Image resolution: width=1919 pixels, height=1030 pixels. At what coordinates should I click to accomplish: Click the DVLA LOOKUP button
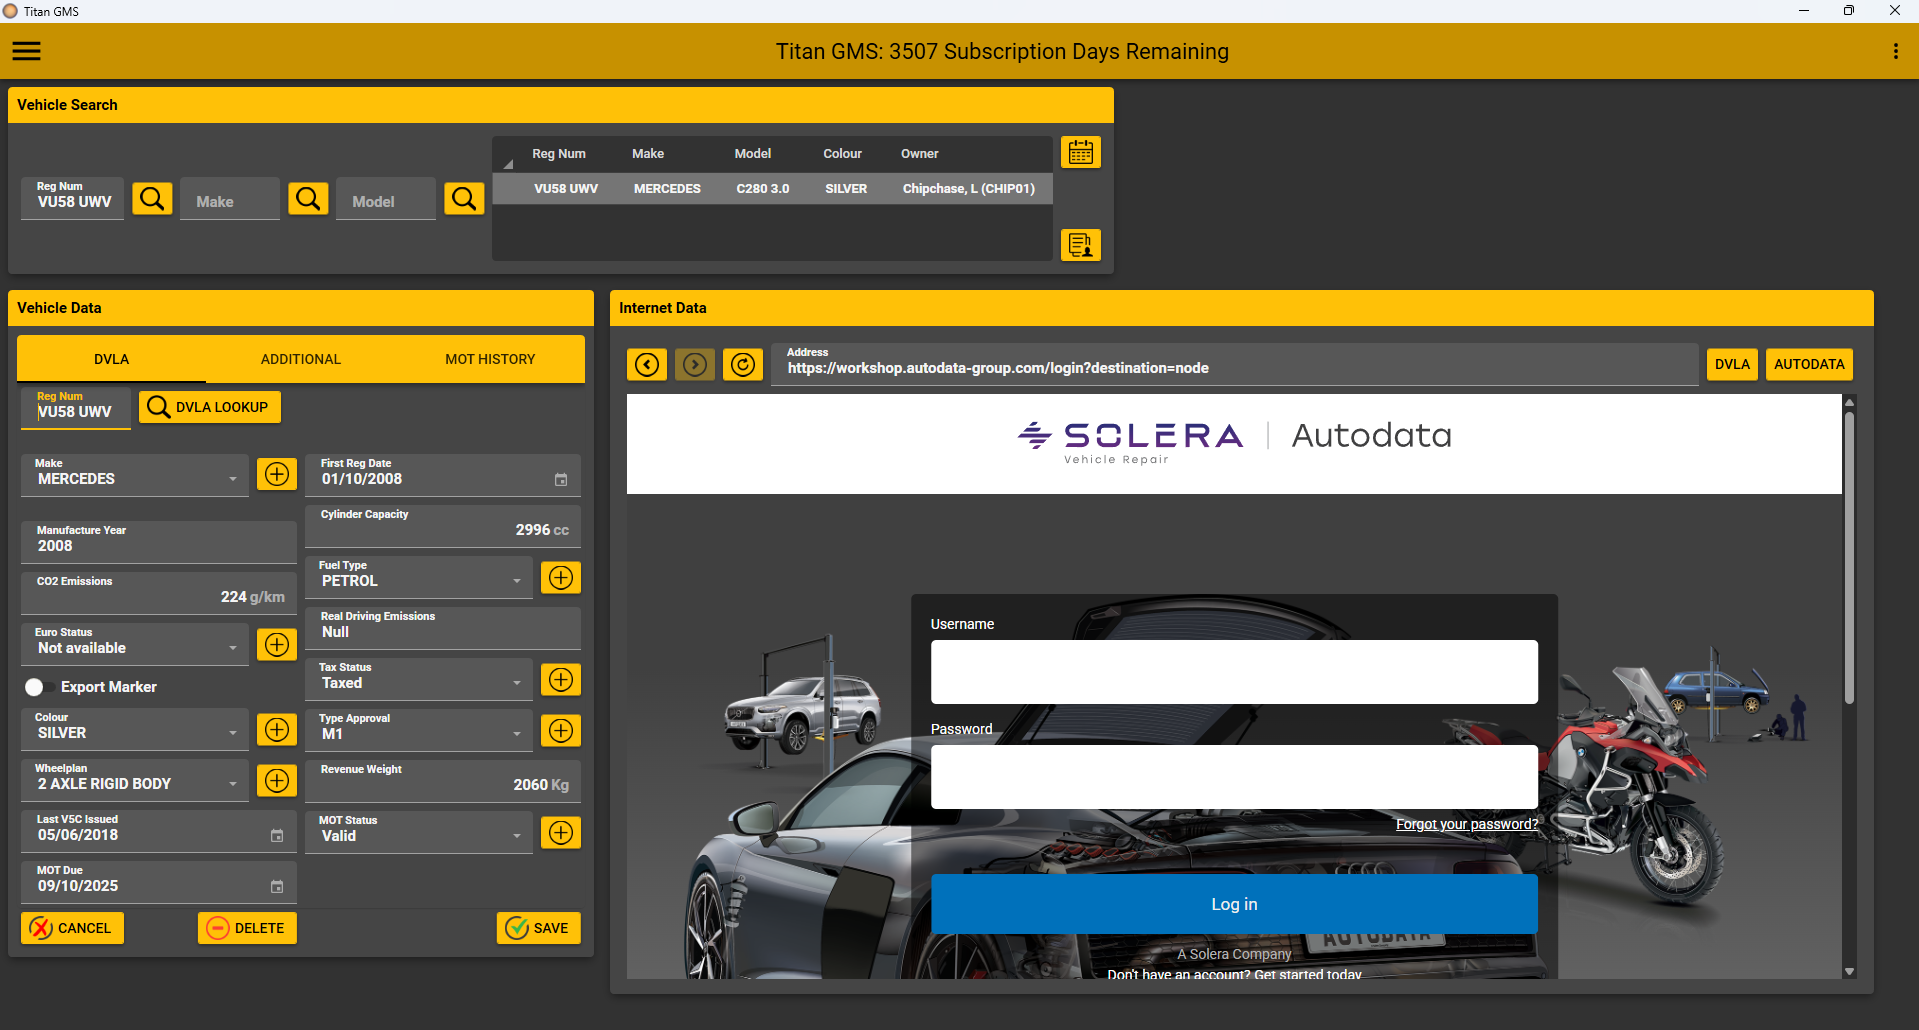pyautogui.click(x=210, y=407)
